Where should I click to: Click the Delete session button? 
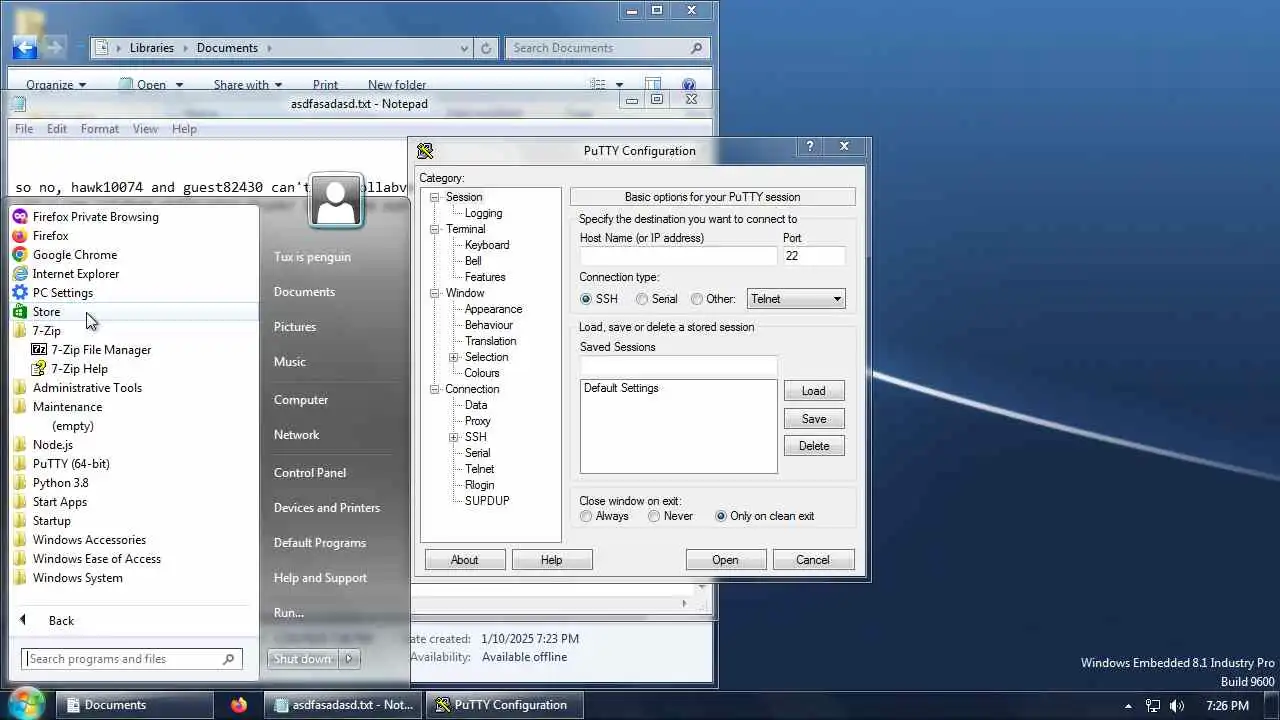tap(814, 446)
